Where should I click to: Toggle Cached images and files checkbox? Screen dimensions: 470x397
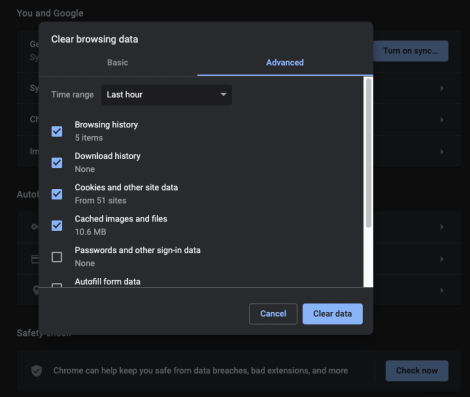(x=57, y=225)
